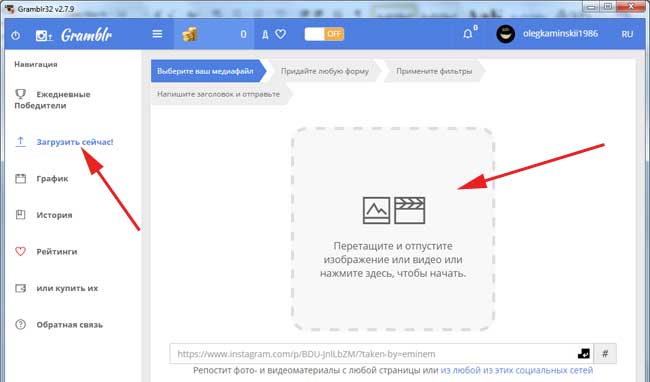This screenshot has width=650, height=382.
Task: Click the red heart Рейтинги icon
Action: tap(20, 251)
